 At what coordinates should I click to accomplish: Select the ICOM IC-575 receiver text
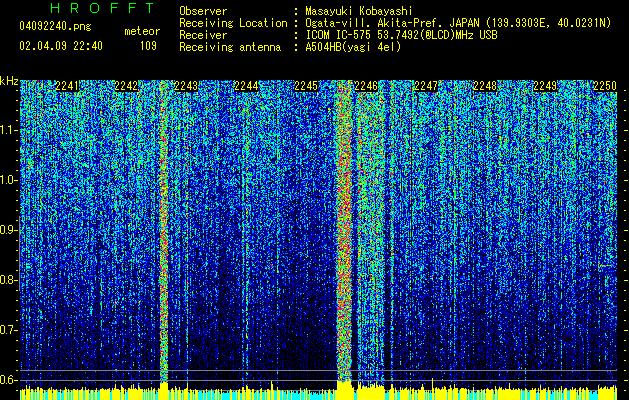coord(401,35)
